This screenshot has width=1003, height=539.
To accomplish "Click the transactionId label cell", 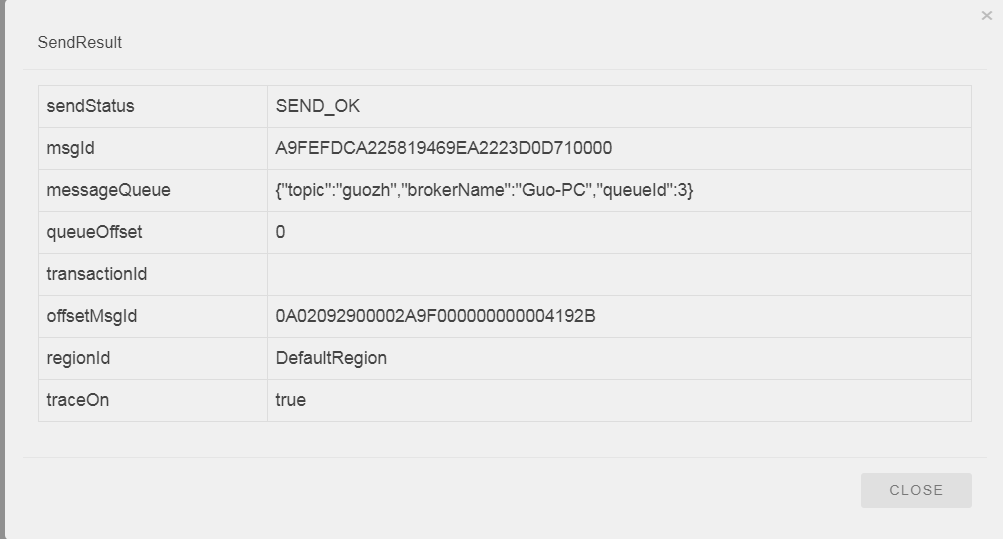I will point(153,274).
